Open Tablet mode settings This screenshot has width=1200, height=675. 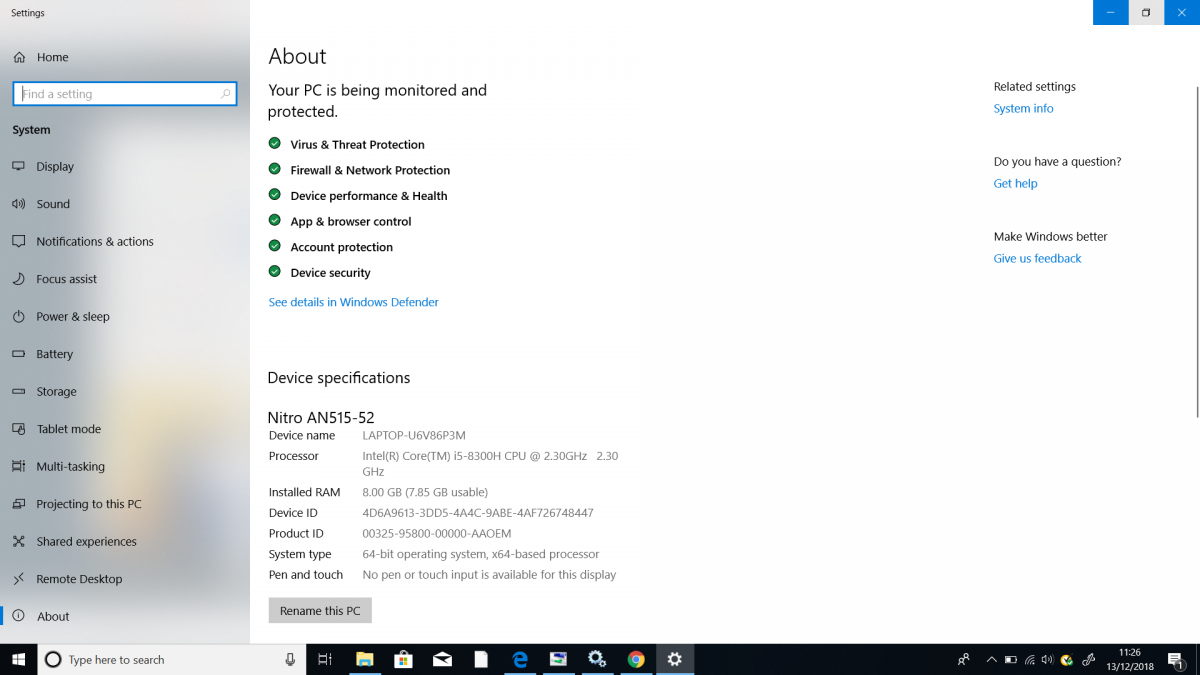[68, 429]
